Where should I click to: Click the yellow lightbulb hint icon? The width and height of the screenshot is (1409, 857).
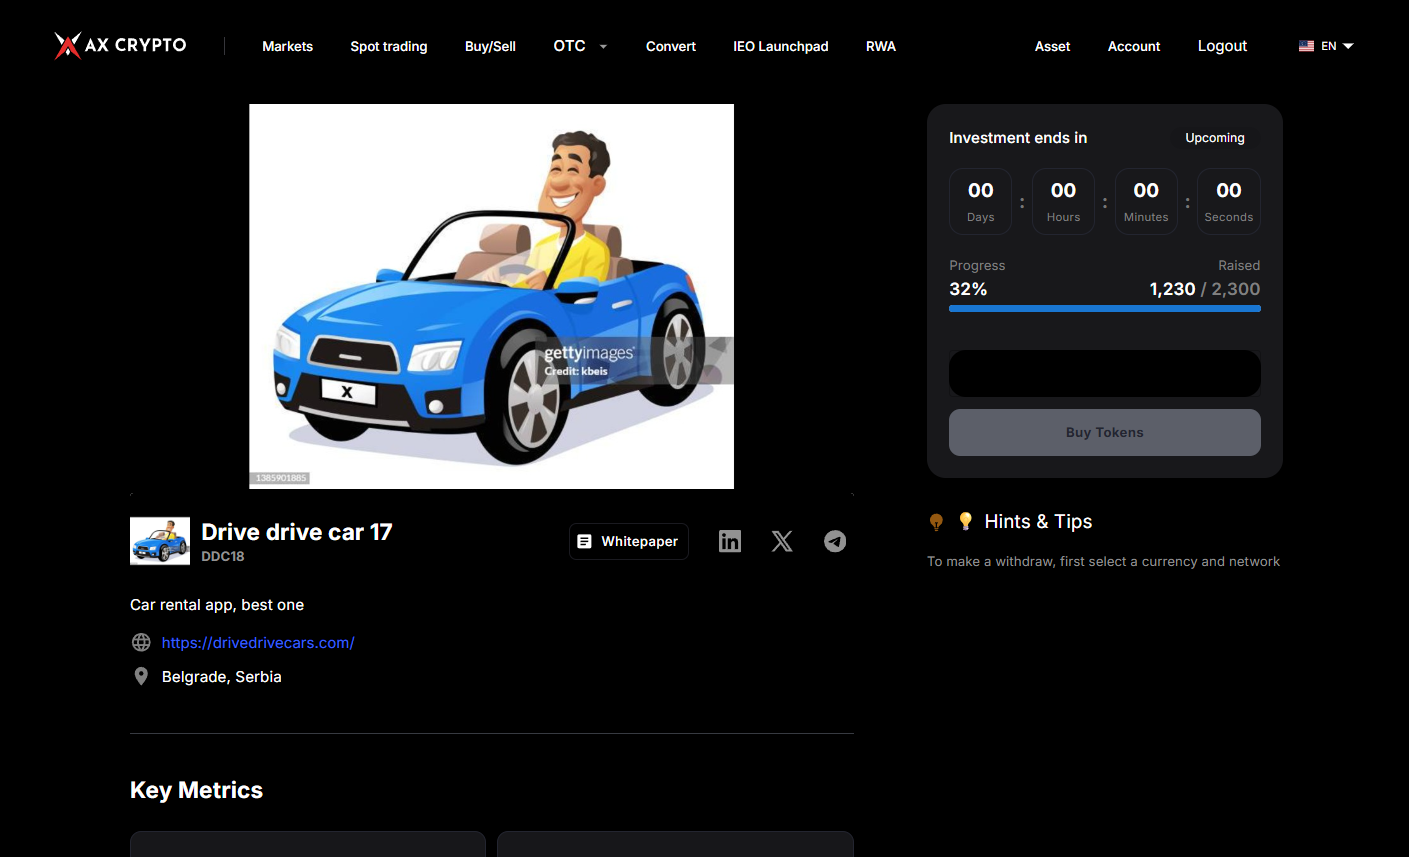[965, 521]
